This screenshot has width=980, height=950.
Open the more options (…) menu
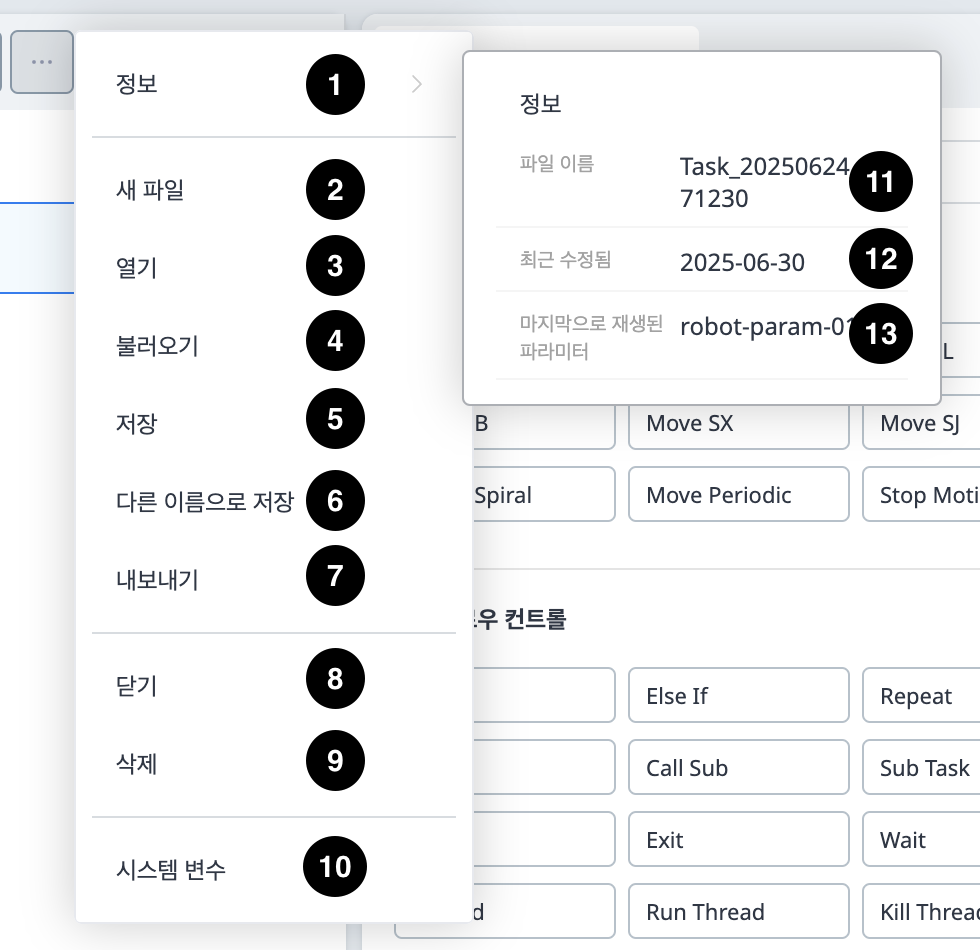point(42,62)
